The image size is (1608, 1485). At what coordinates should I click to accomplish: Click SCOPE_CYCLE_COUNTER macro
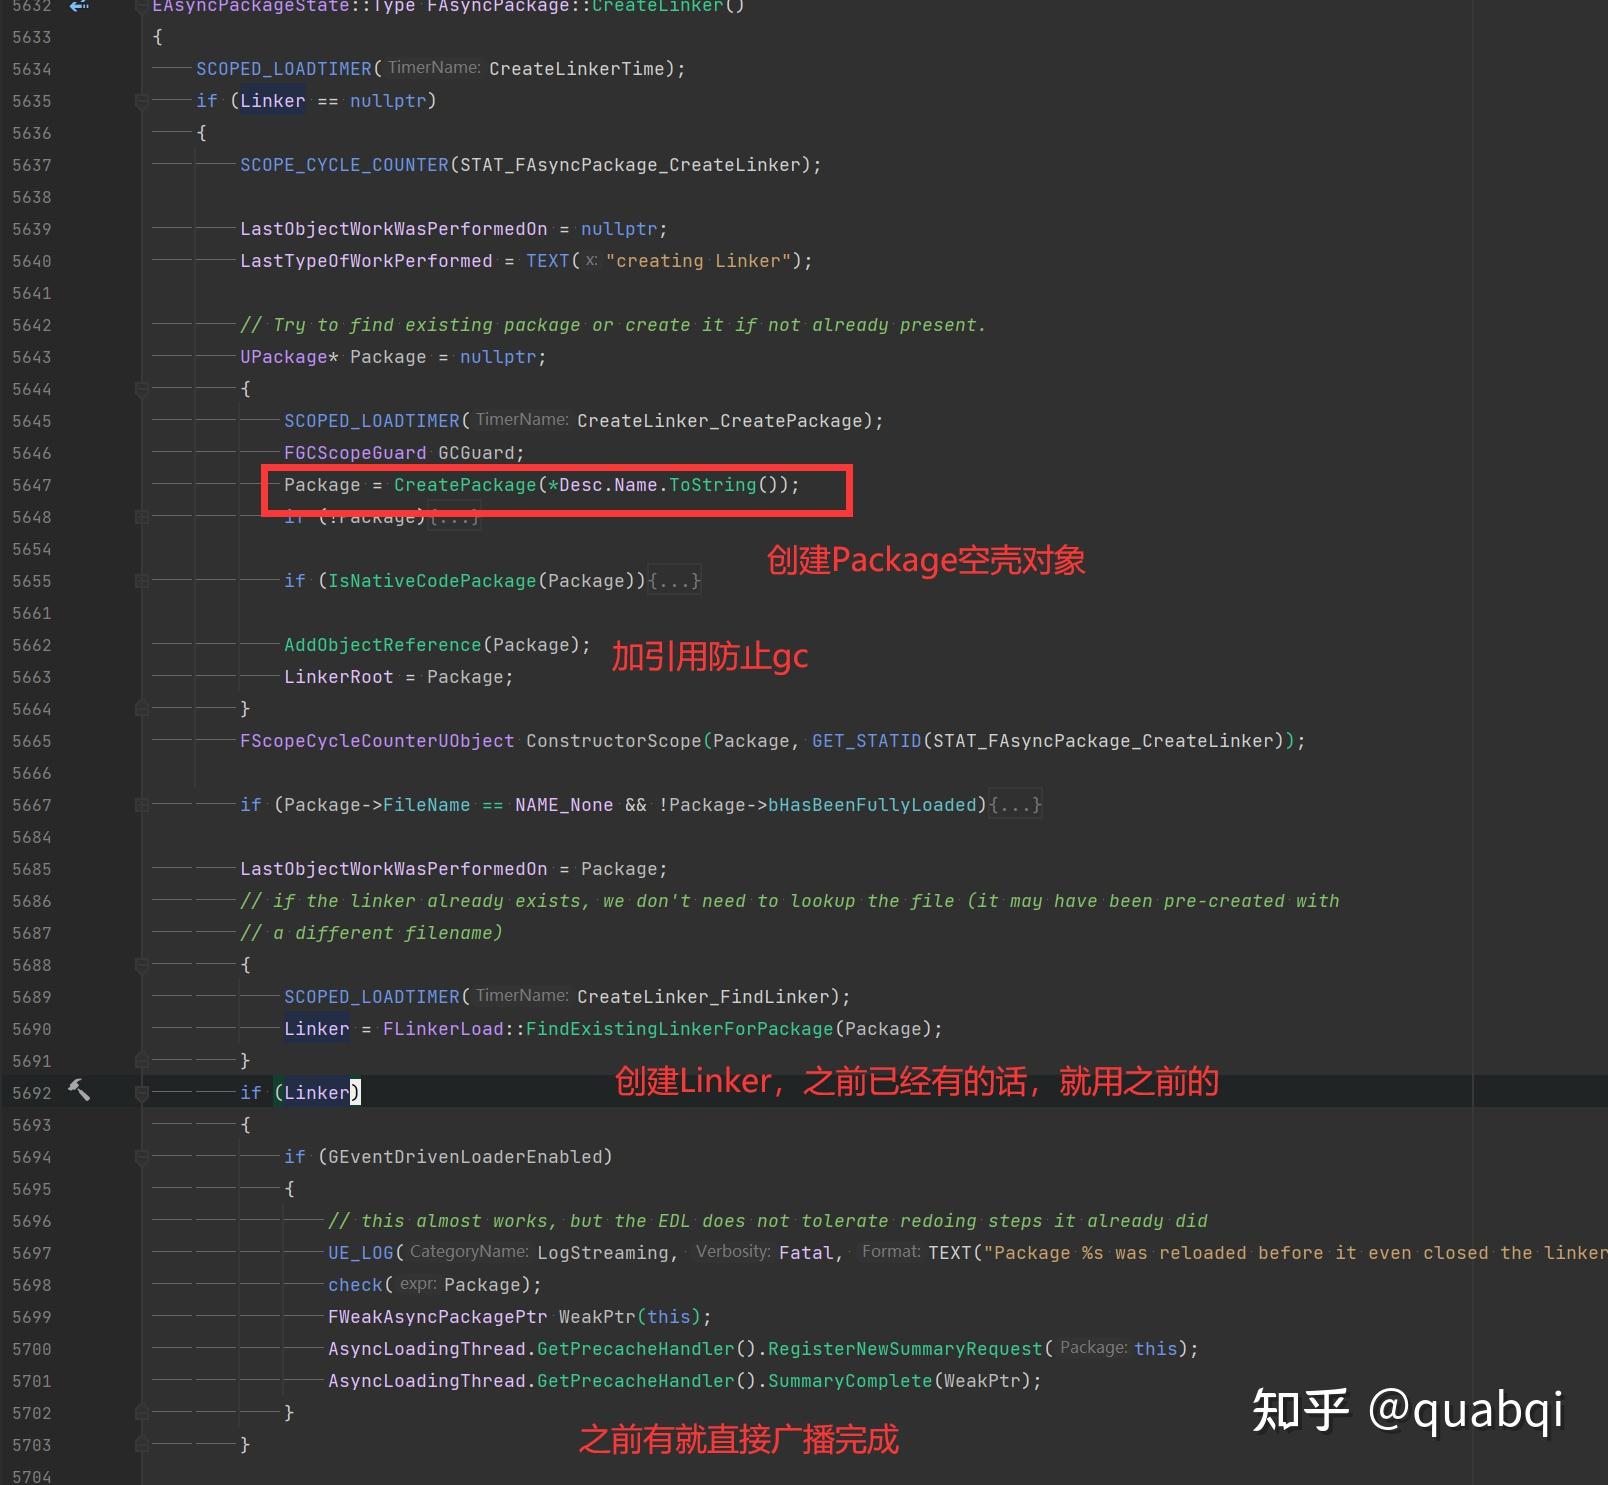point(344,165)
